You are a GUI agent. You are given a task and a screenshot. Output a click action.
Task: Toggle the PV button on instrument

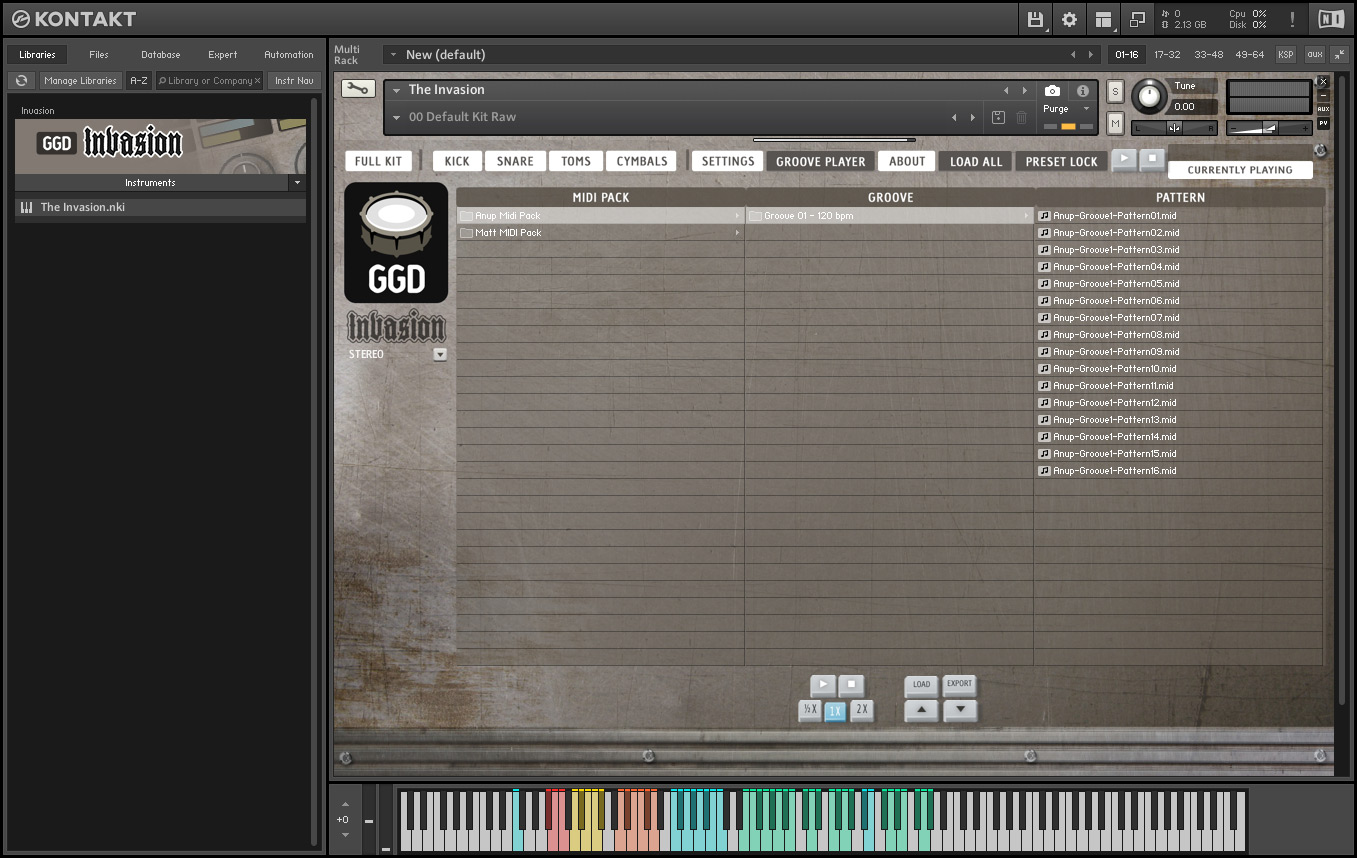point(1323,123)
